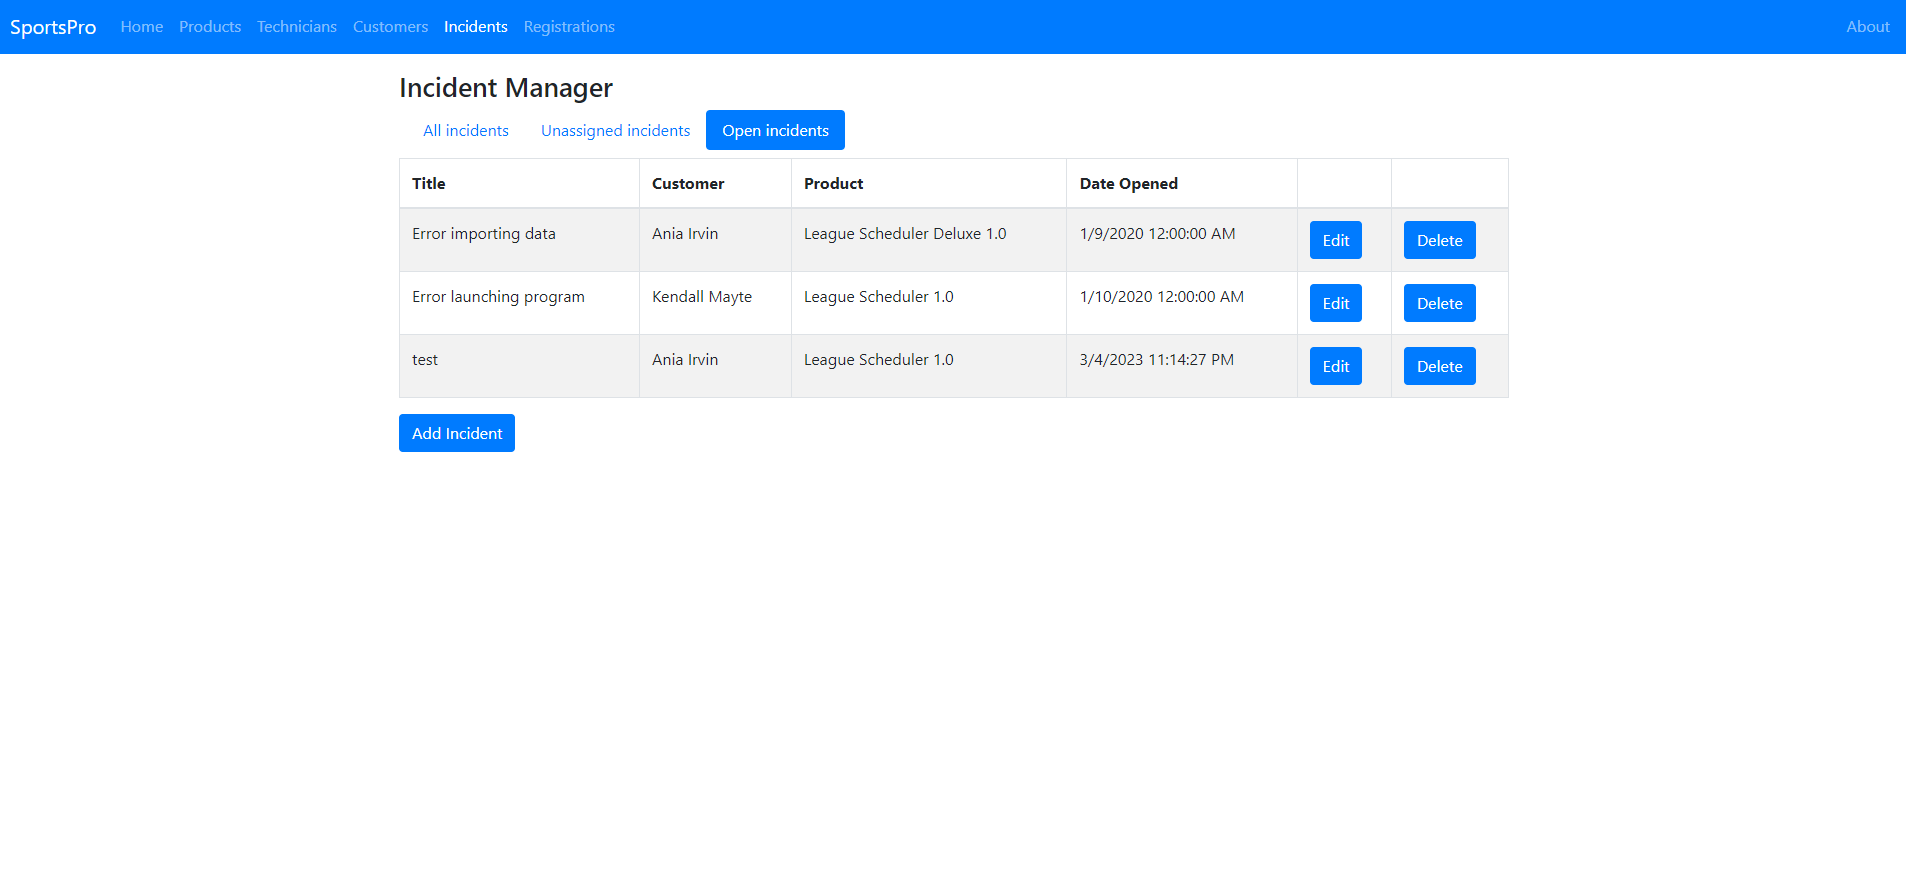Edit the 'Error launching program' incident
This screenshot has width=1906, height=896.
[1335, 303]
